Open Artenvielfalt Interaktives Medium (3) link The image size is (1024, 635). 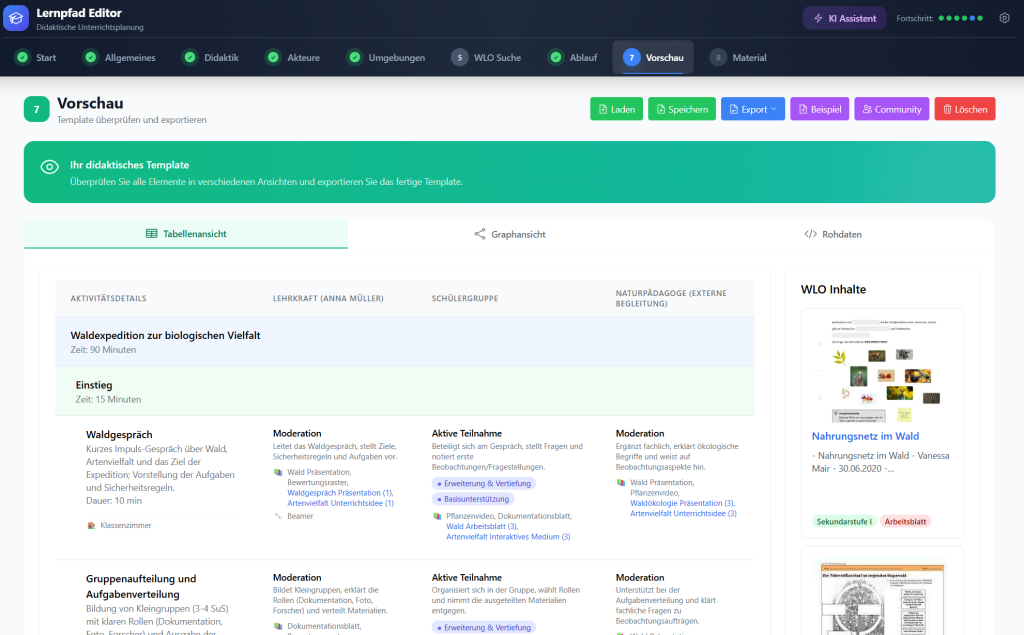[508, 536]
